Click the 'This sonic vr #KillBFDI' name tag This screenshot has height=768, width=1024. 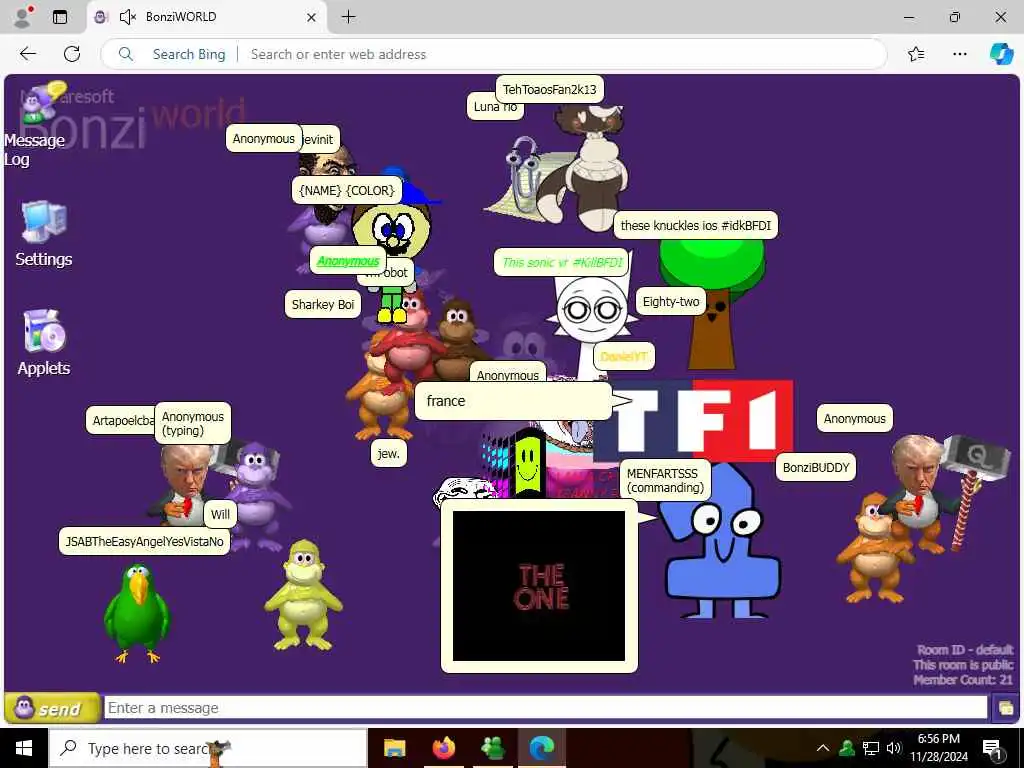(x=562, y=263)
